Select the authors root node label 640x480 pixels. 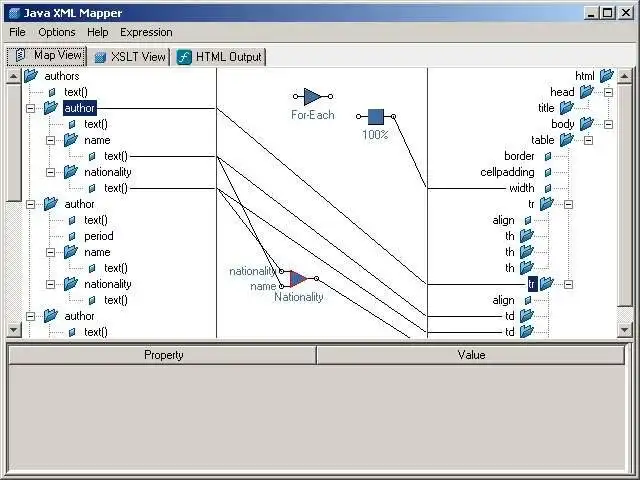coord(62,76)
